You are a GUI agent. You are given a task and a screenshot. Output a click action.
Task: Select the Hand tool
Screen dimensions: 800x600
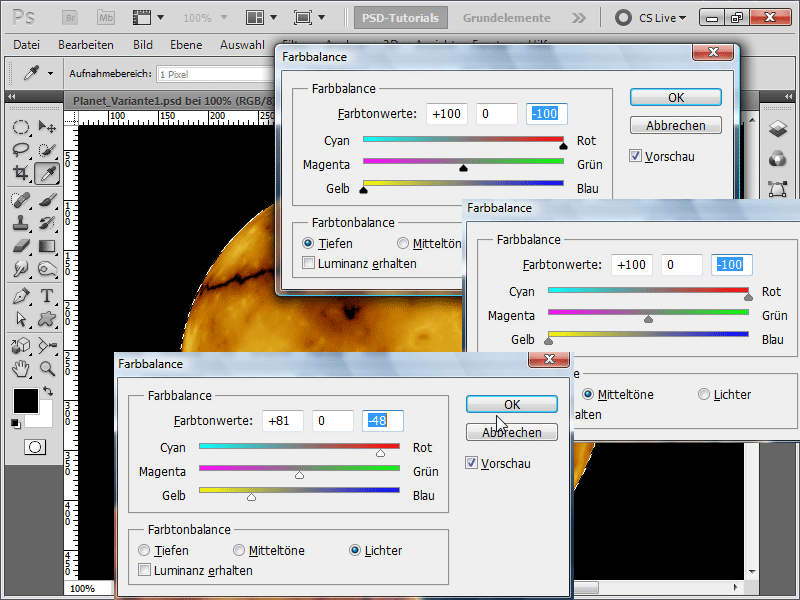point(20,368)
